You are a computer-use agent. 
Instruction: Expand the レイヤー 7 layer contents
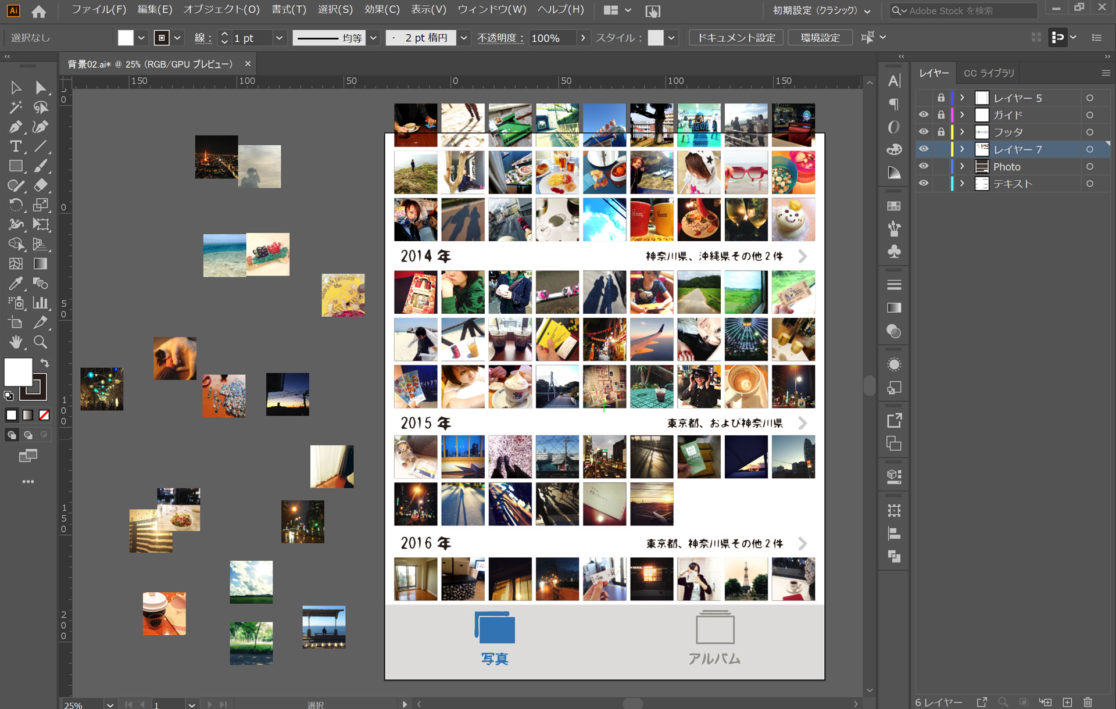click(x=962, y=150)
